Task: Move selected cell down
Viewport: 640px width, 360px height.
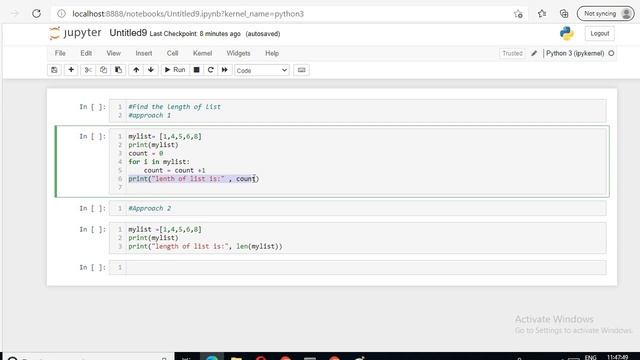Action: click(151, 70)
